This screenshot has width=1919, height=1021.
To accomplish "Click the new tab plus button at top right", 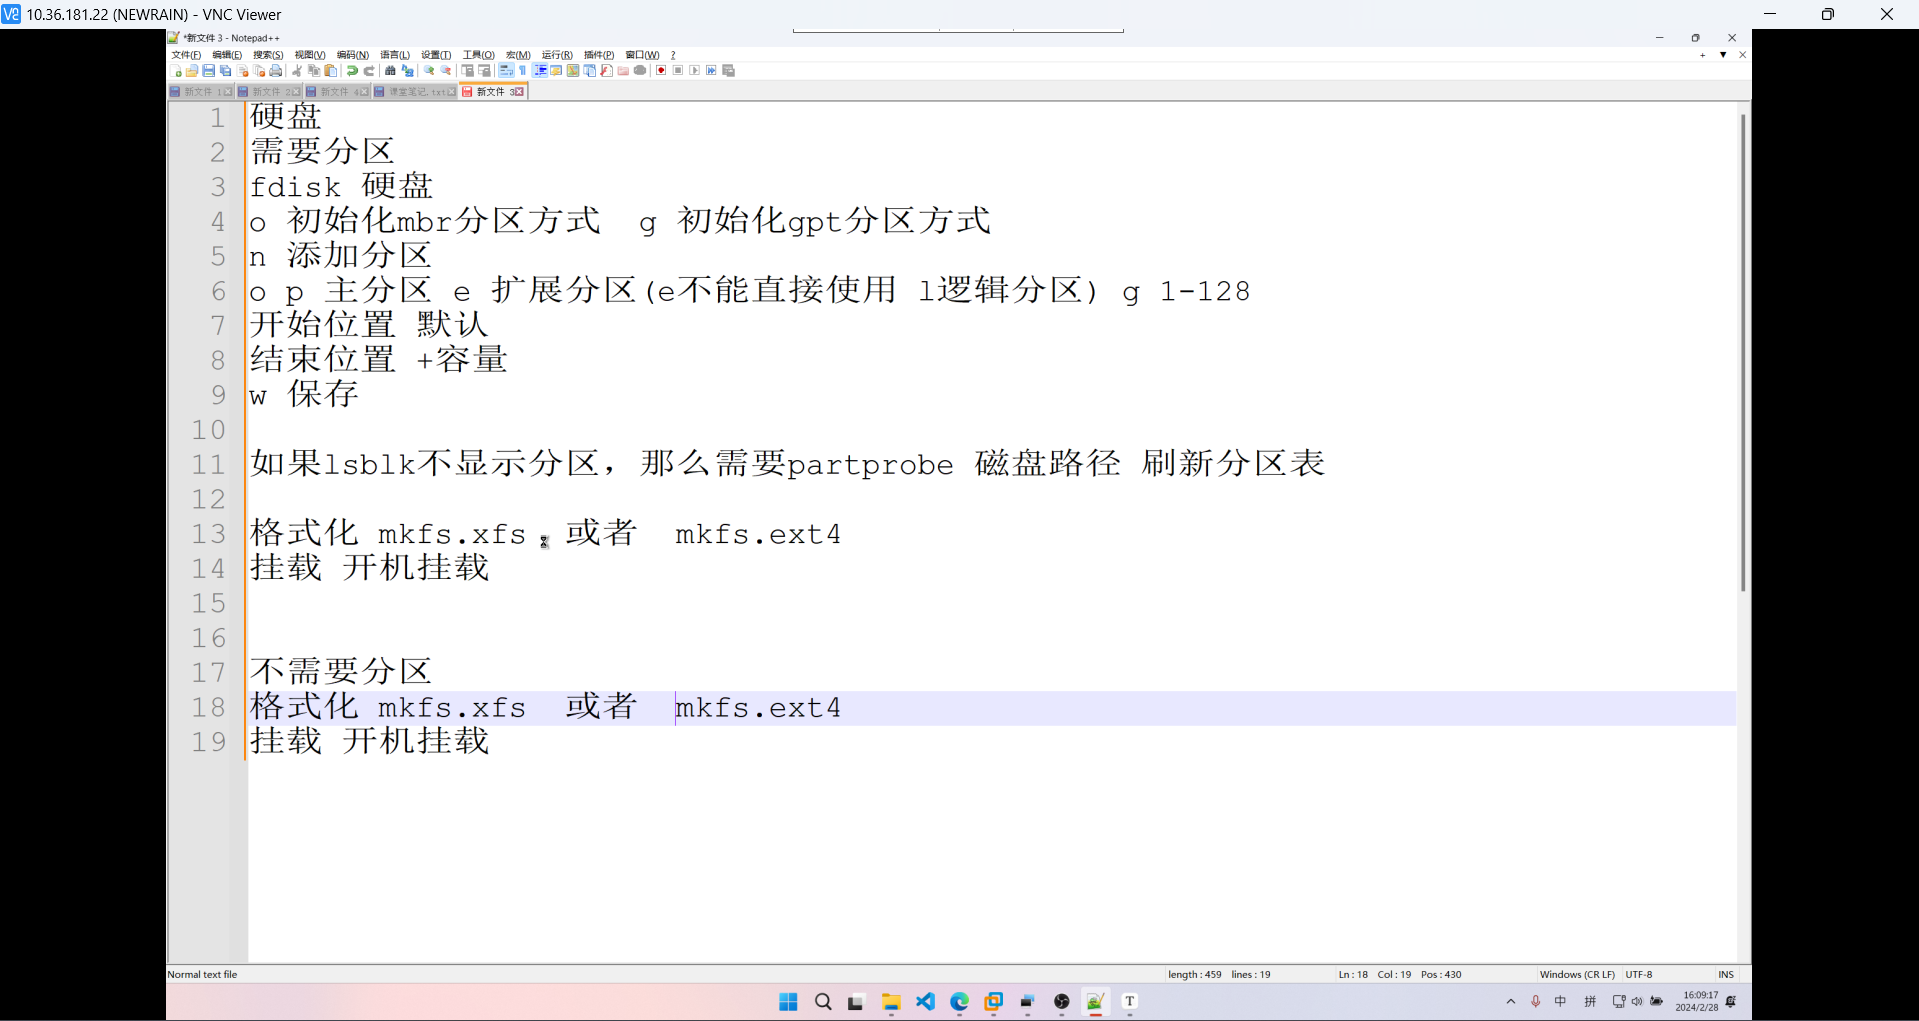I will pyautogui.click(x=1702, y=55).
